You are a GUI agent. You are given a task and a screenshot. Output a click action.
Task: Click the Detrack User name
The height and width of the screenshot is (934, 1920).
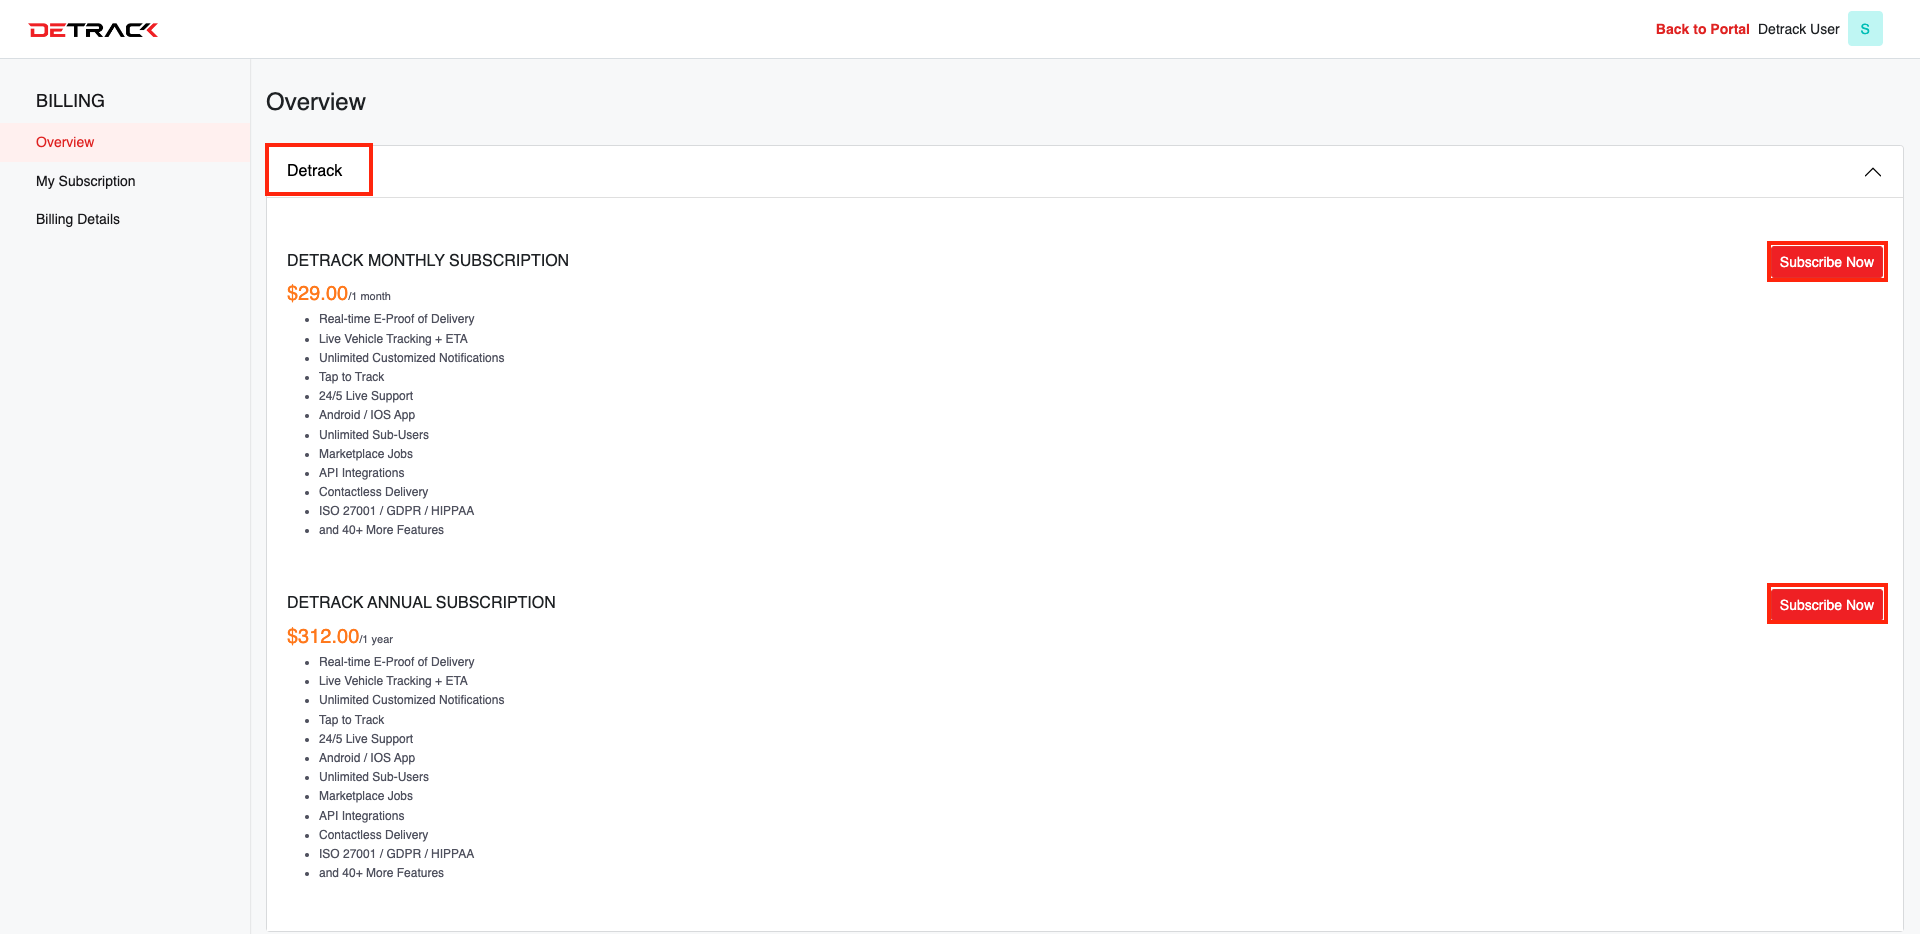(x=1798, y=29)
